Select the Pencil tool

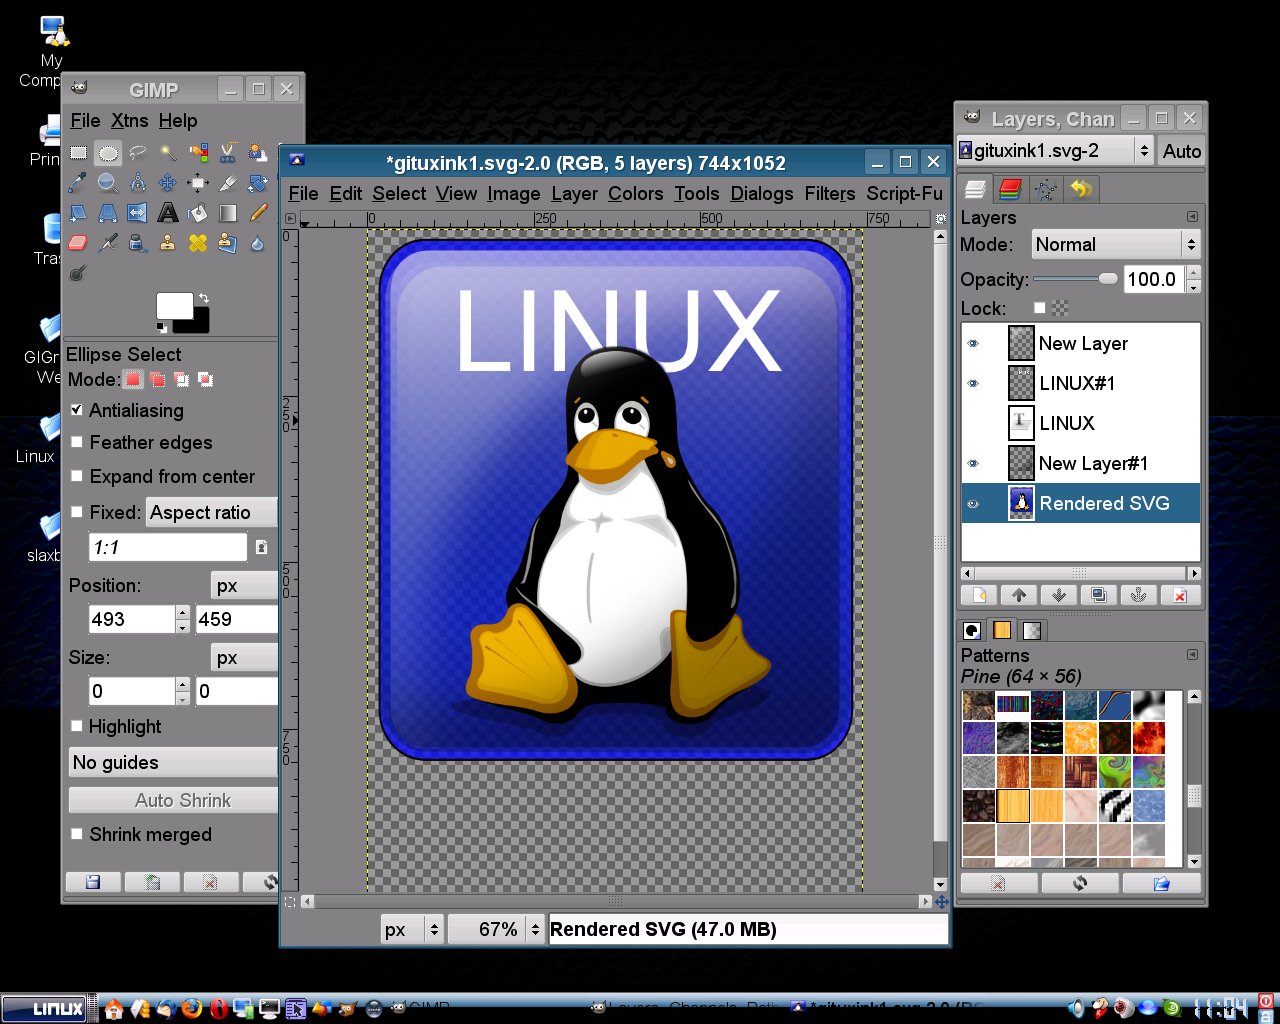[258, 212]
